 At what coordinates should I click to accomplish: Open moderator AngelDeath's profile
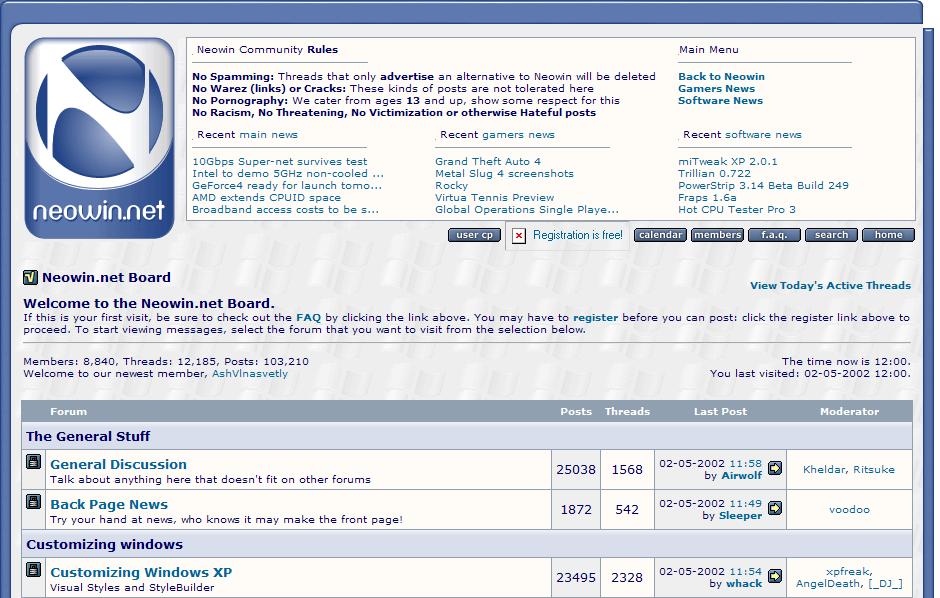click(x=828, y=584)
